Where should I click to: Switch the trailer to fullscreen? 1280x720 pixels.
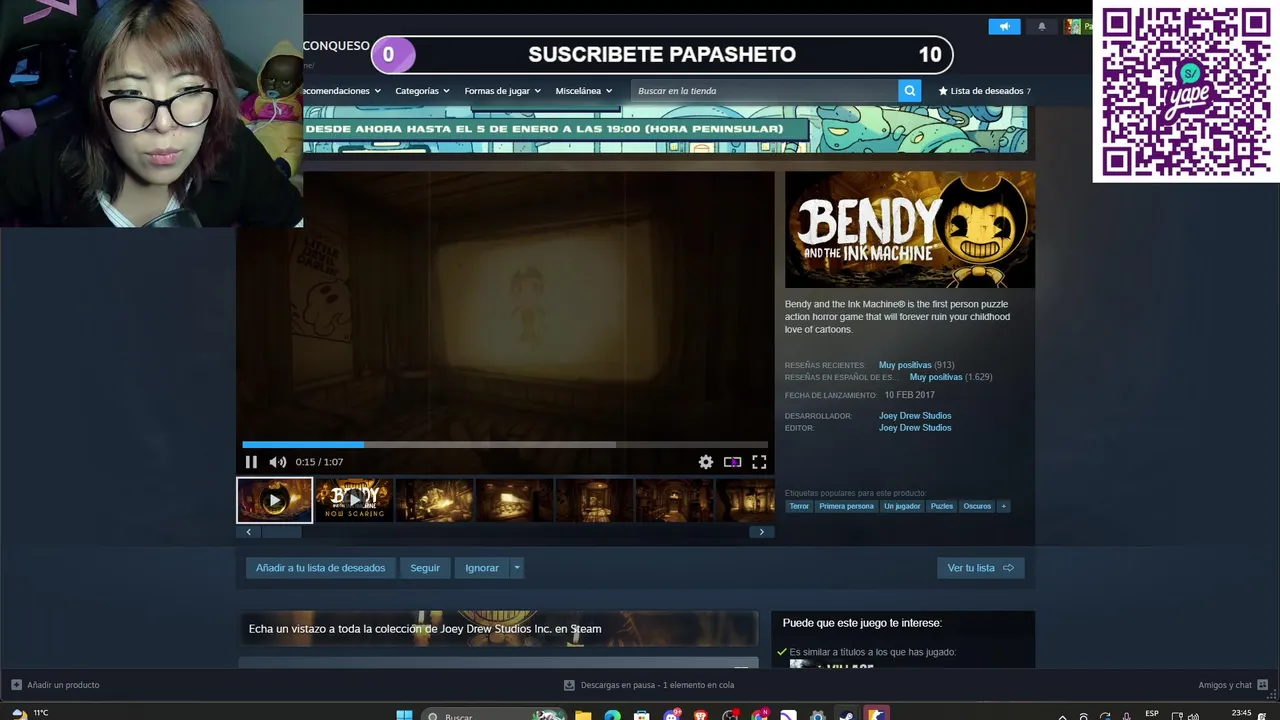tap(759, 462)
